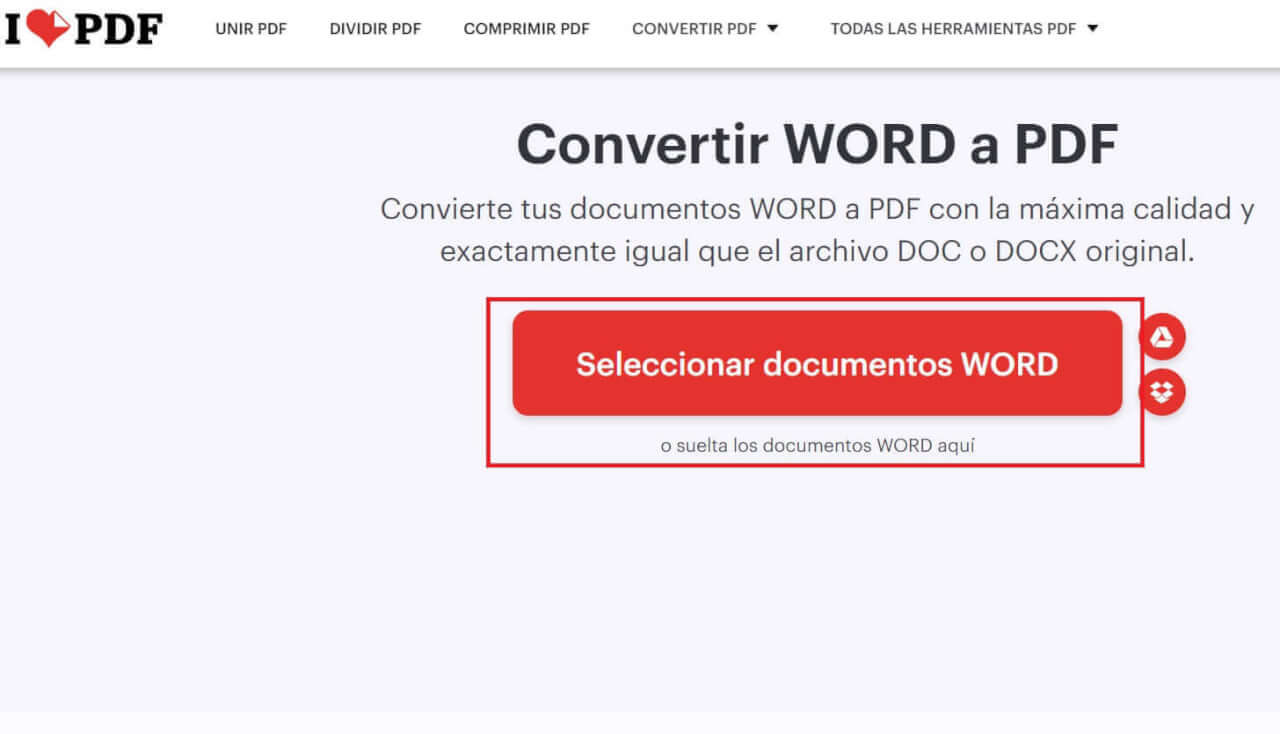Click 'o suelta los documentos WORD aquí' text

(817, 445)
